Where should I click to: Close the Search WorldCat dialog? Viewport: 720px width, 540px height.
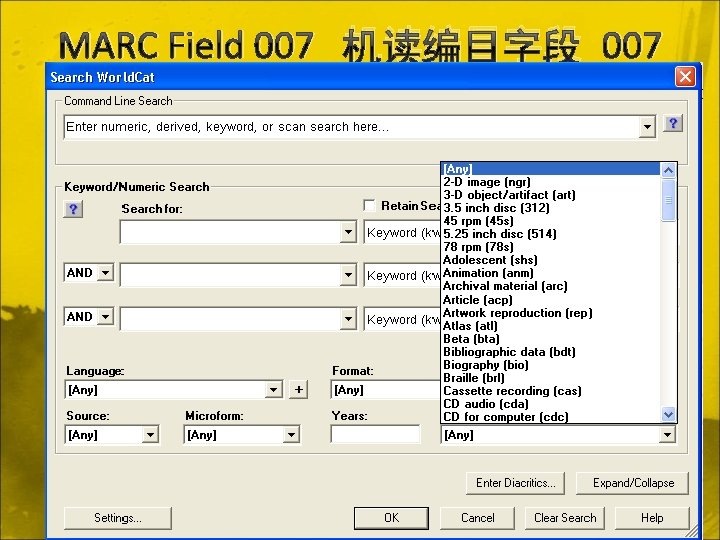685,77
